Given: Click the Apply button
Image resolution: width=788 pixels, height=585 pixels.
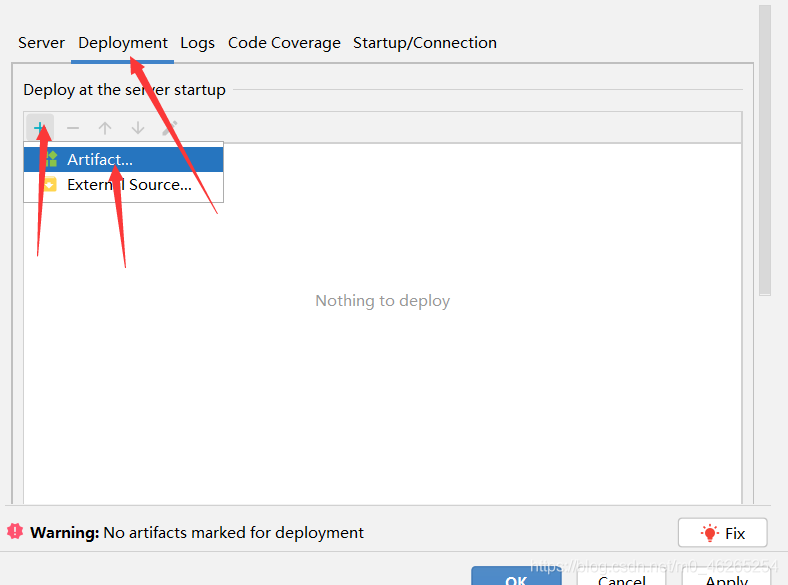Looking at the screenshot, I should point(726,578).
